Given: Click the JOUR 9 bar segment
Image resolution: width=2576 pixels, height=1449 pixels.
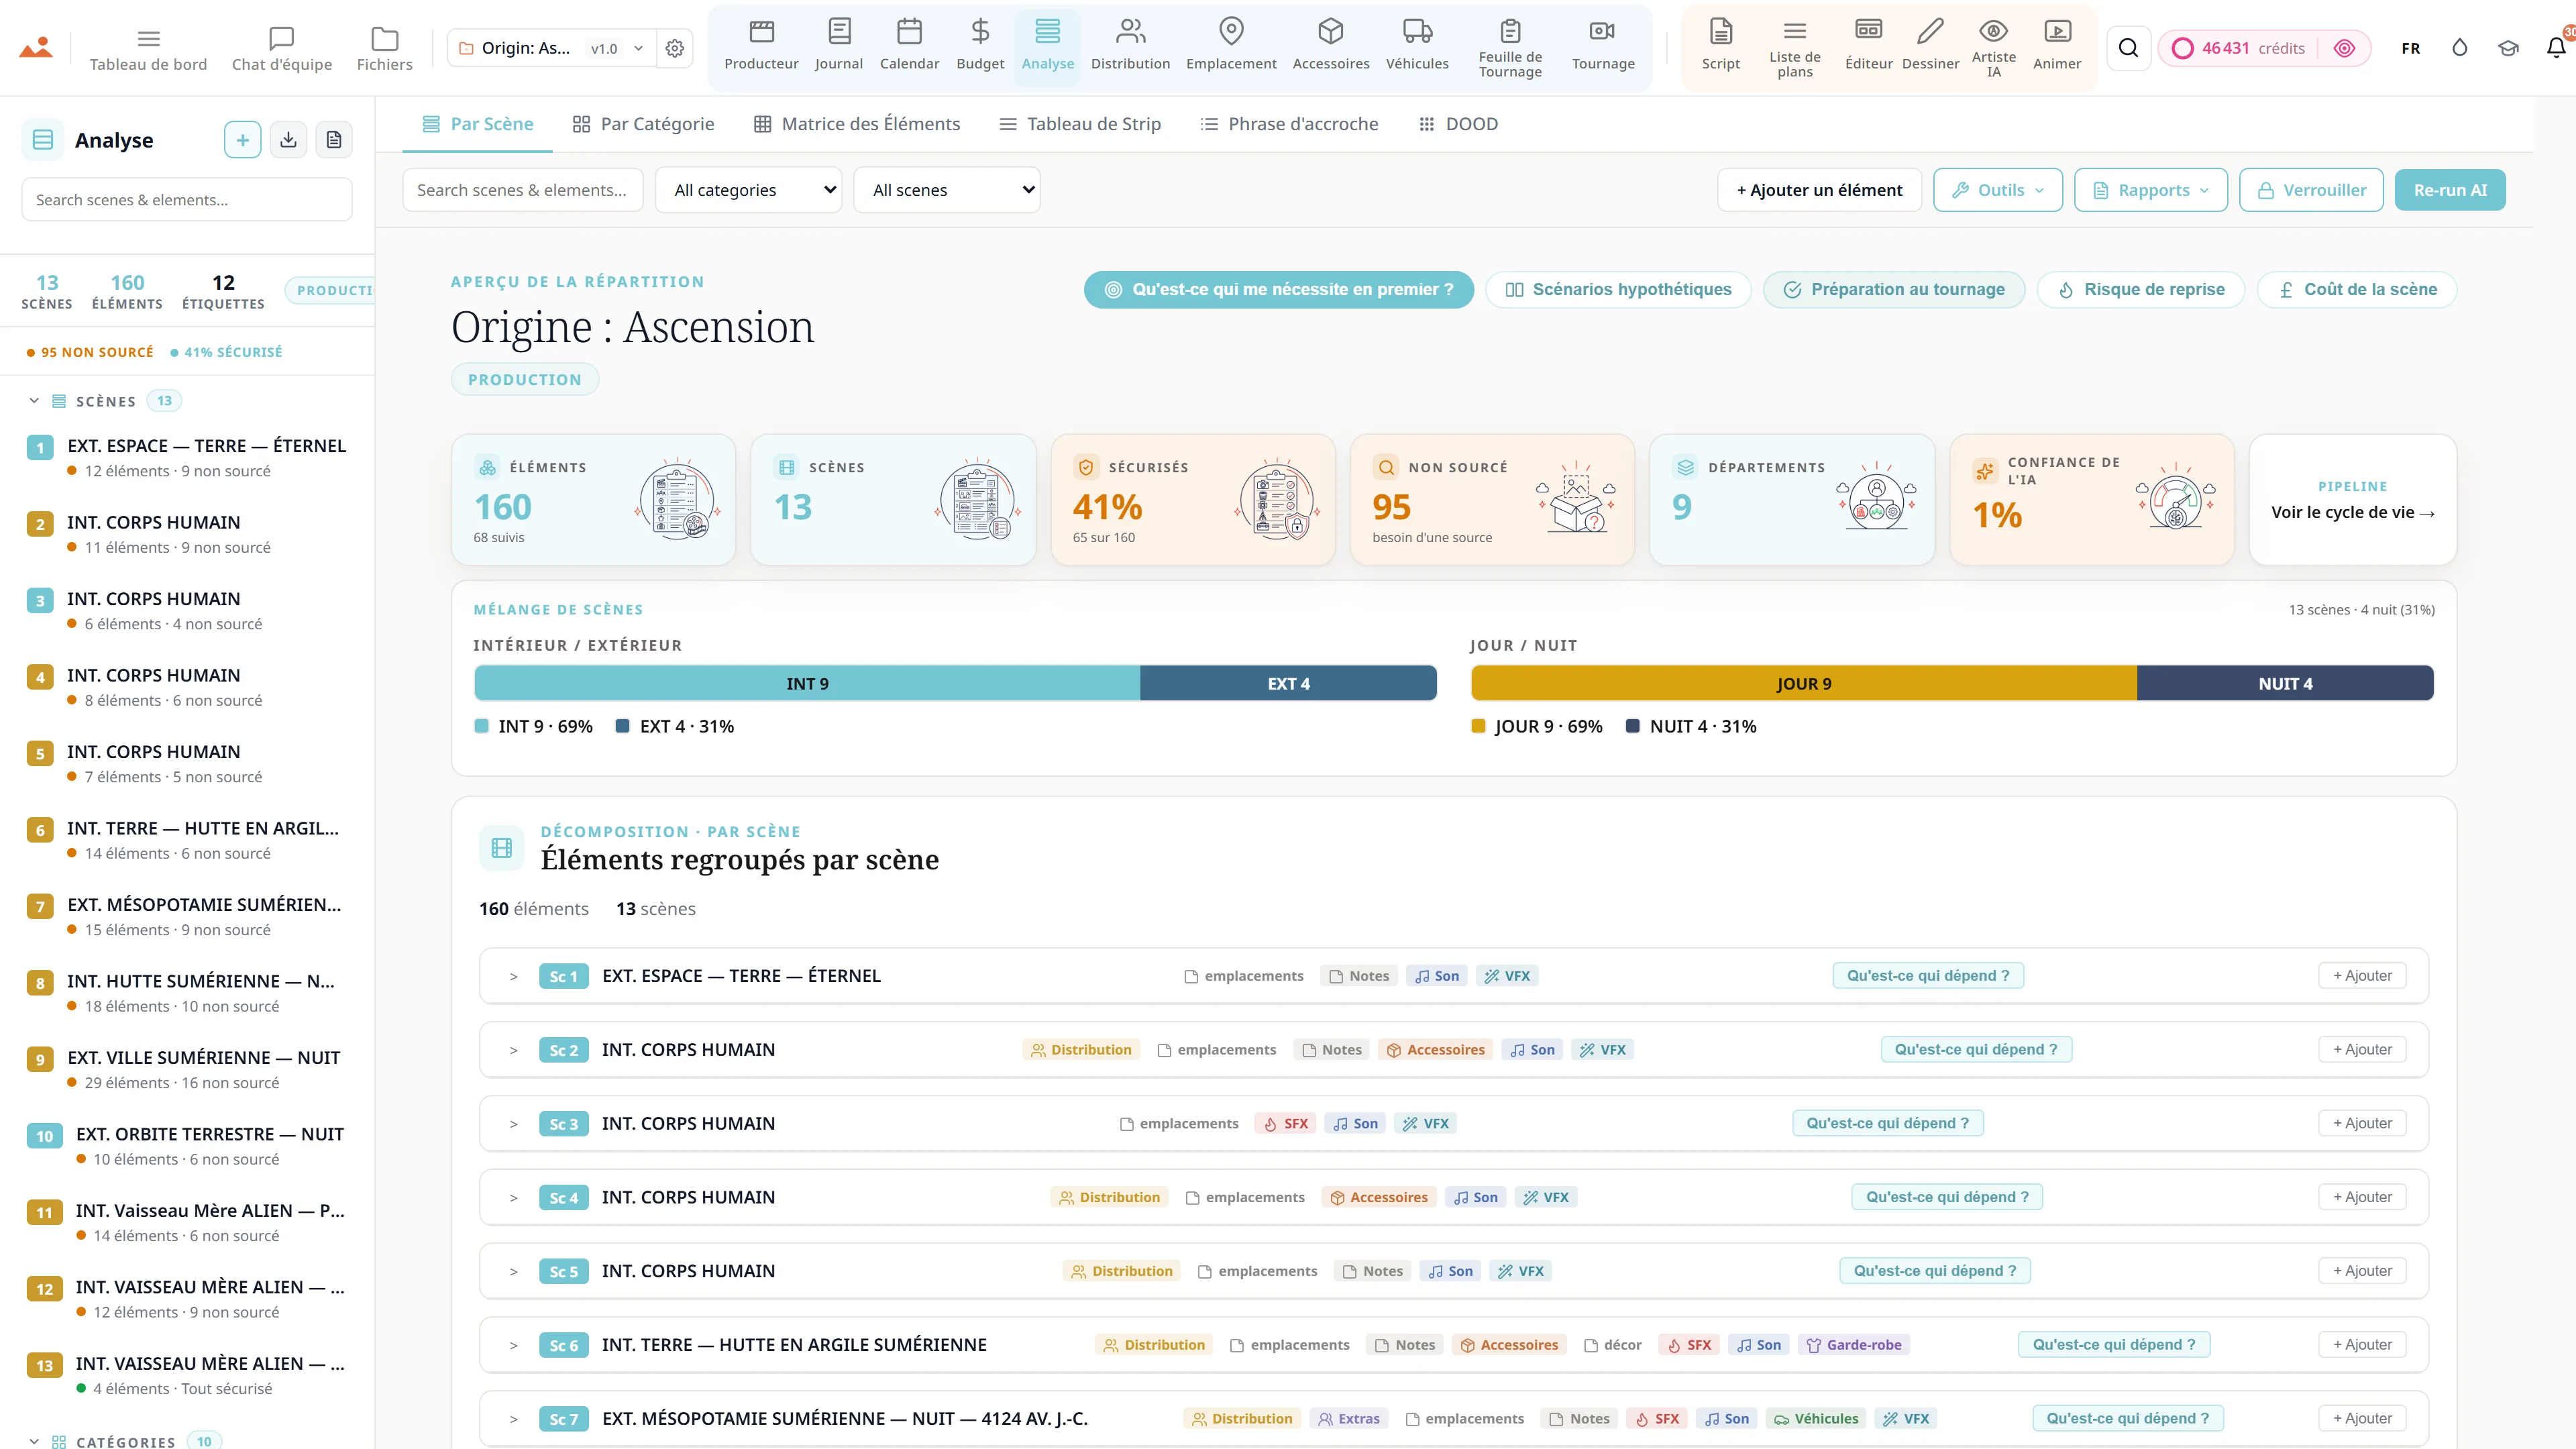Looking at the screenshot, I should (x=1803, y=684).
